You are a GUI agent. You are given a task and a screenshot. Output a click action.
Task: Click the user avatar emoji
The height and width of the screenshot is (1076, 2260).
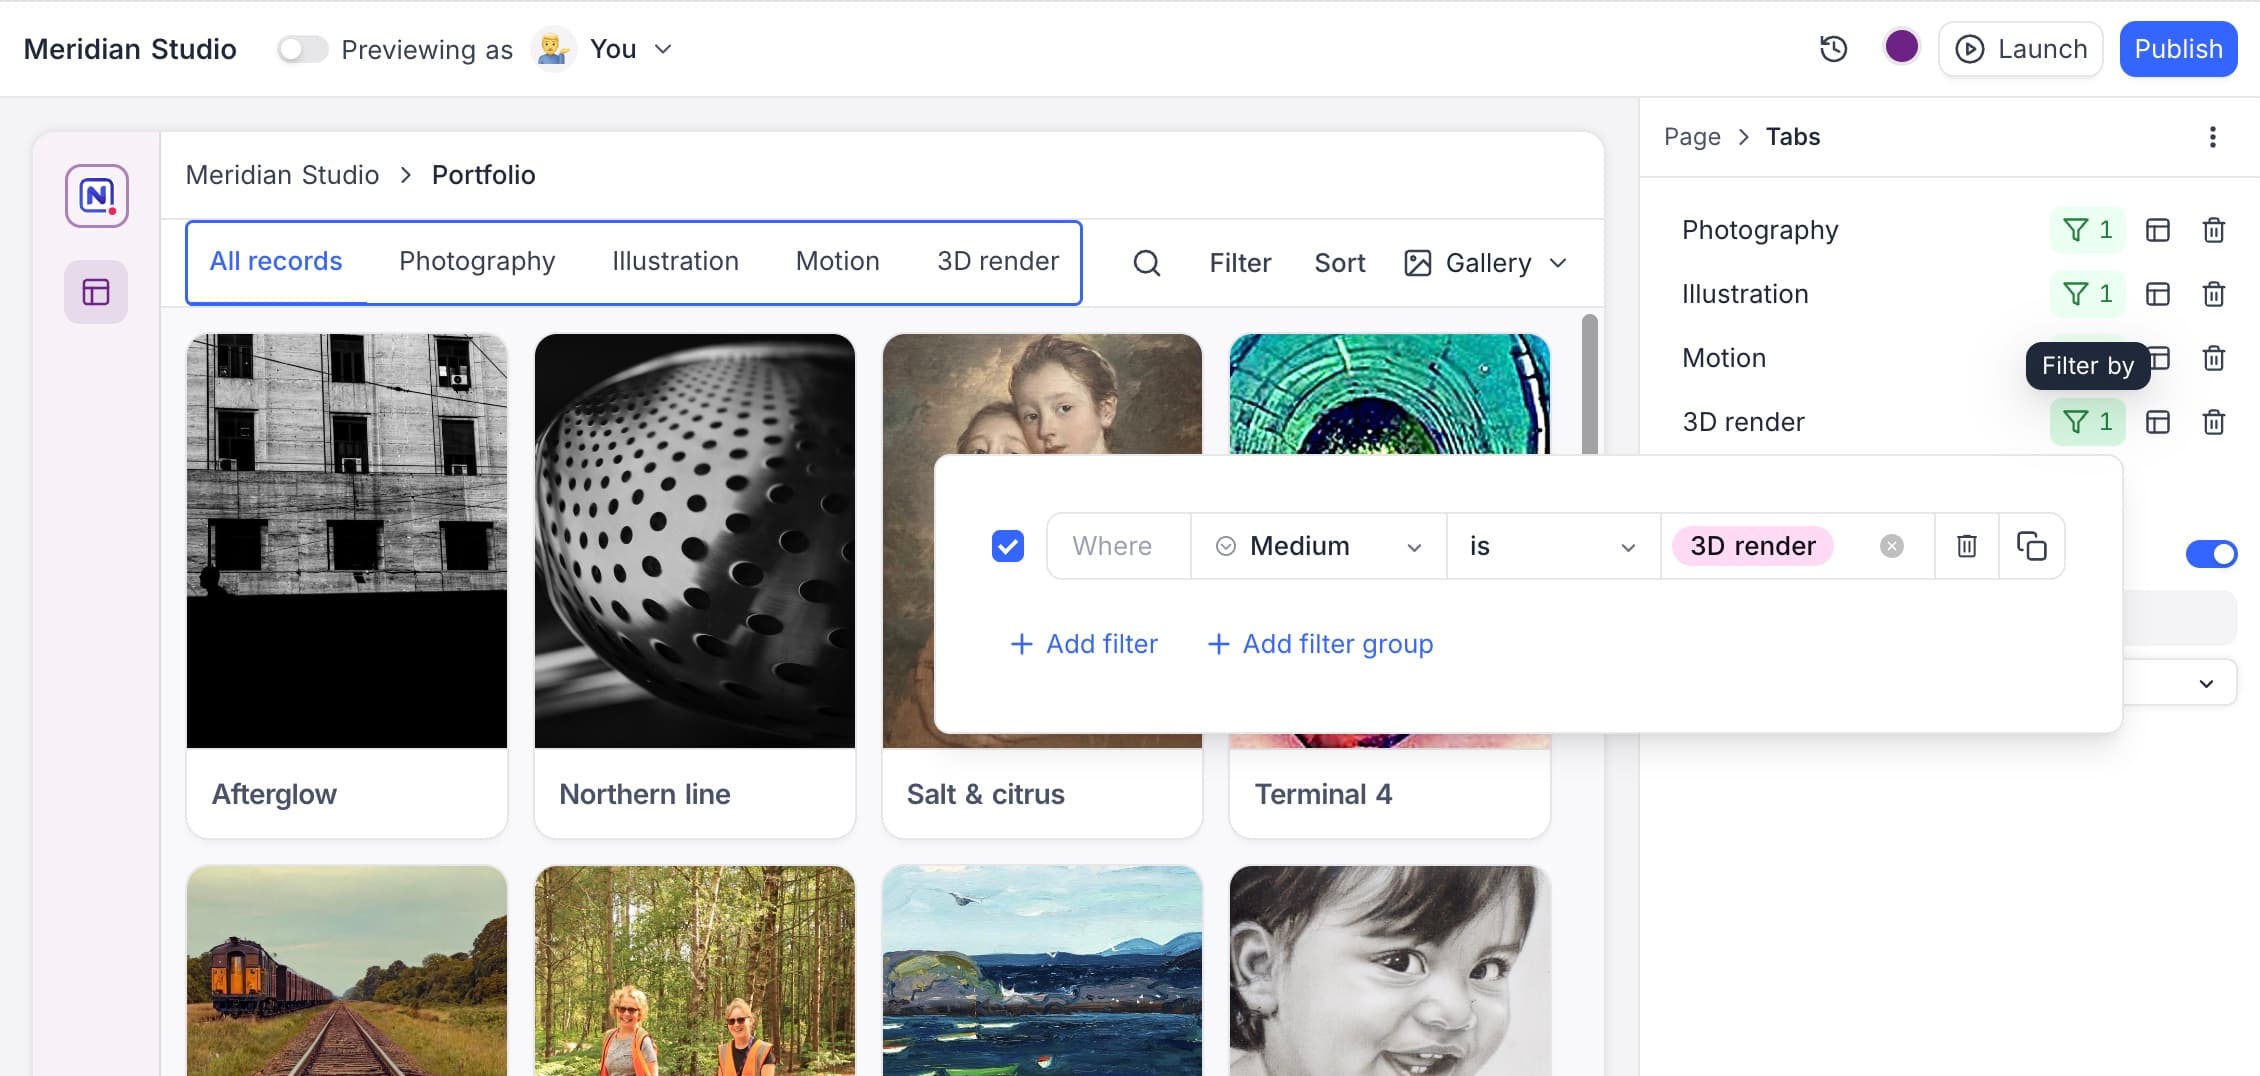pos(553,49)
